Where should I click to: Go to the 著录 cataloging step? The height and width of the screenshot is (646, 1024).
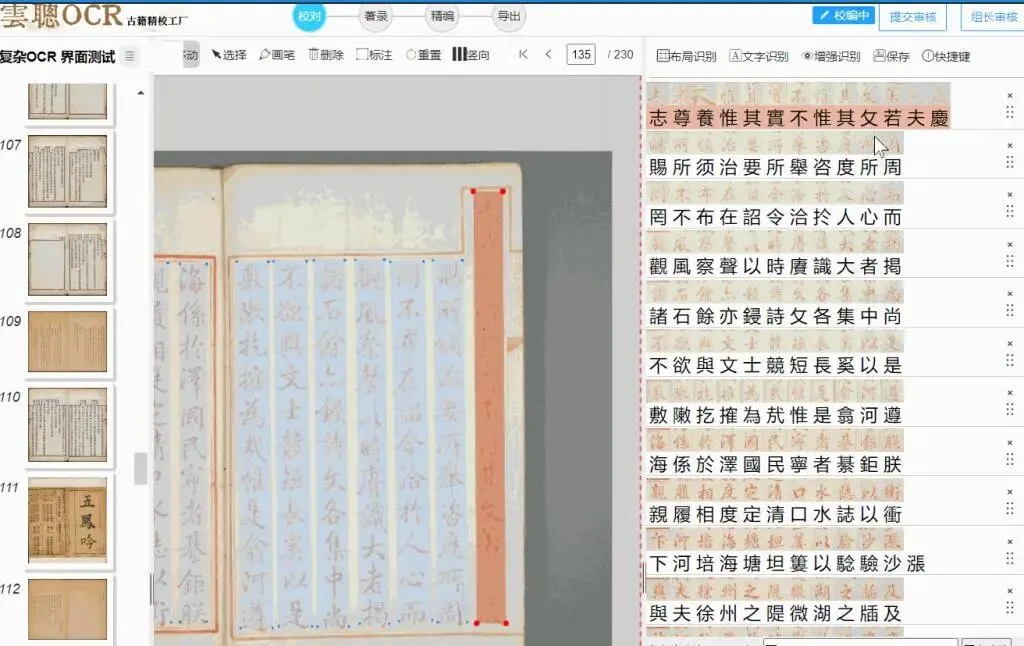coord(376,16)
